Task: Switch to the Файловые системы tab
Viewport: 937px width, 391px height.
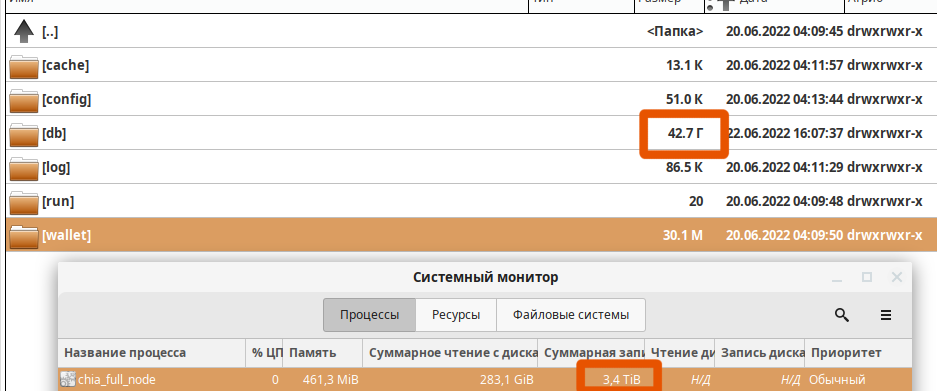Action: [571, 314]
